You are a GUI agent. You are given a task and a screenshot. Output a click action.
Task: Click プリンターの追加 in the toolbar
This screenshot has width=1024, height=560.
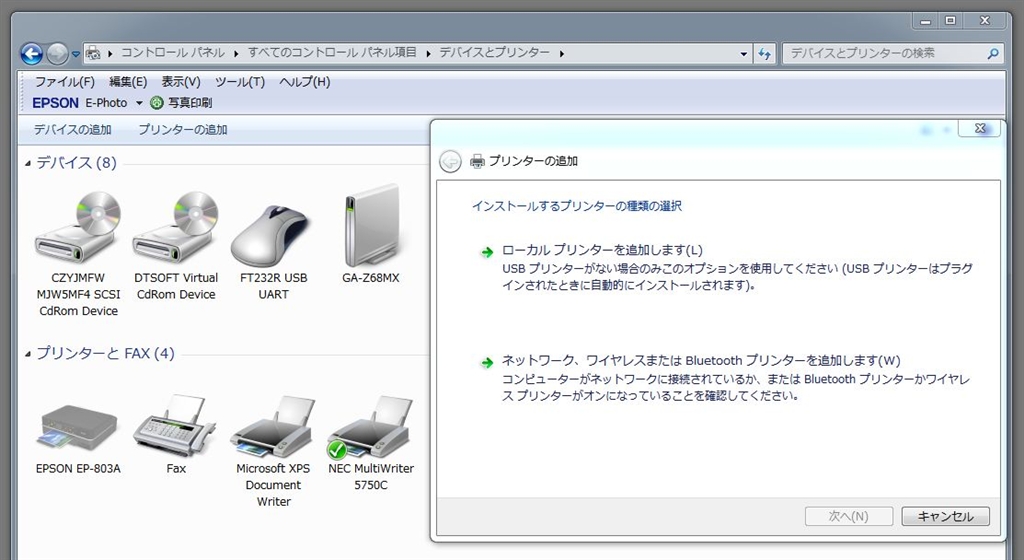pos(183,130)
